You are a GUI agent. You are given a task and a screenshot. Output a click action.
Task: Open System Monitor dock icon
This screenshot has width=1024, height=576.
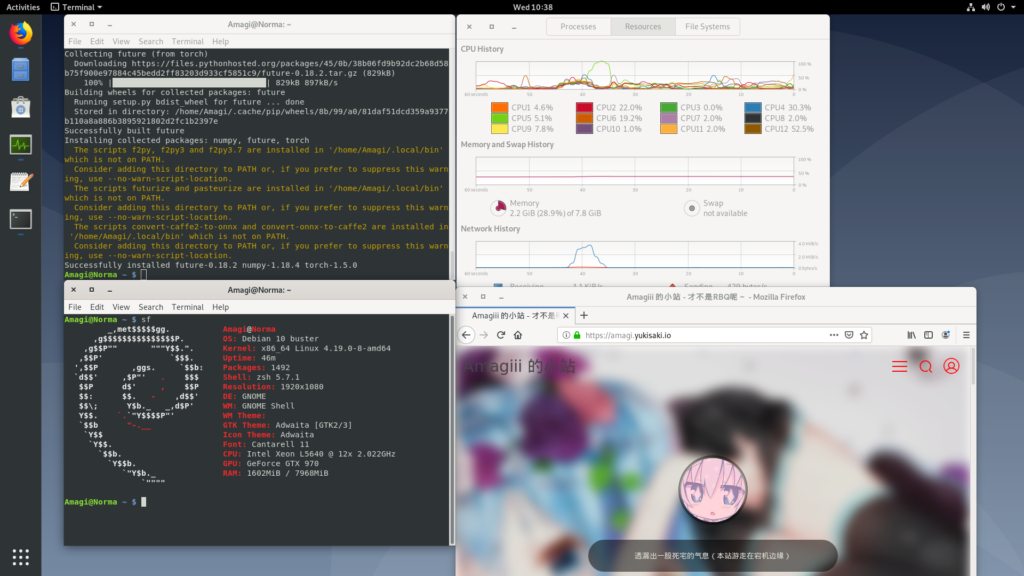20,144
